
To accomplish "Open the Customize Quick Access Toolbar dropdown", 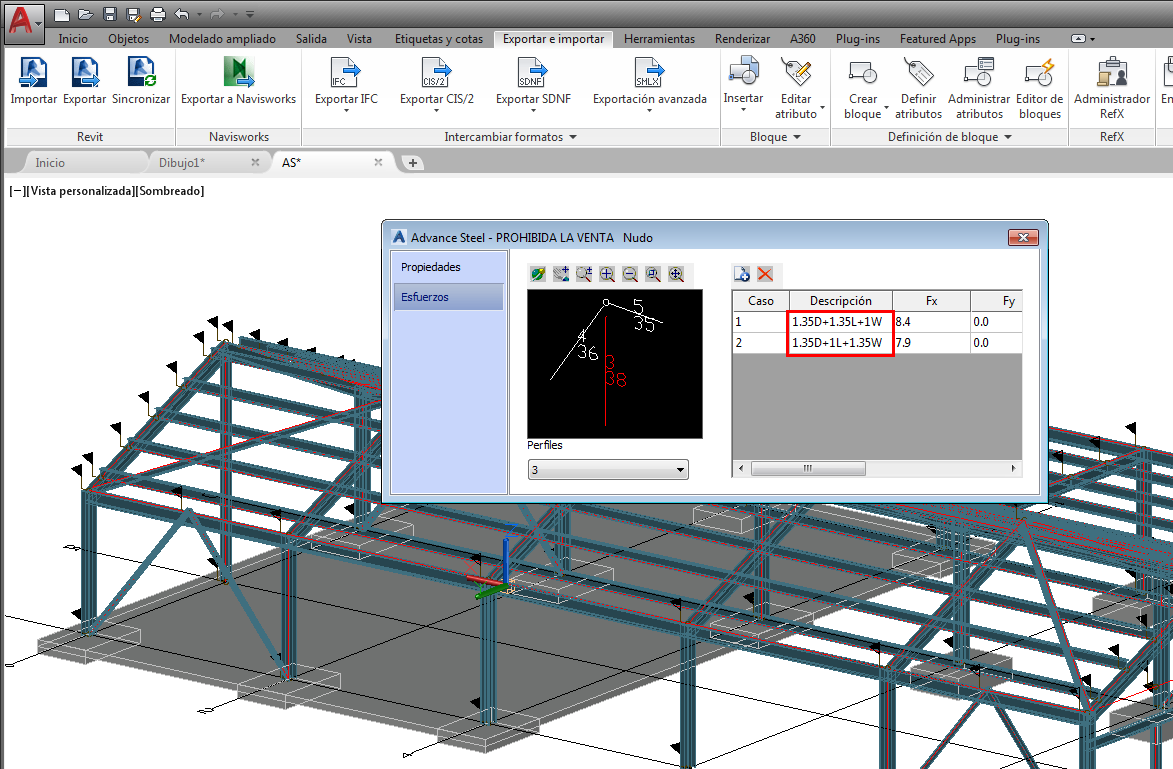I will (250, 14).
